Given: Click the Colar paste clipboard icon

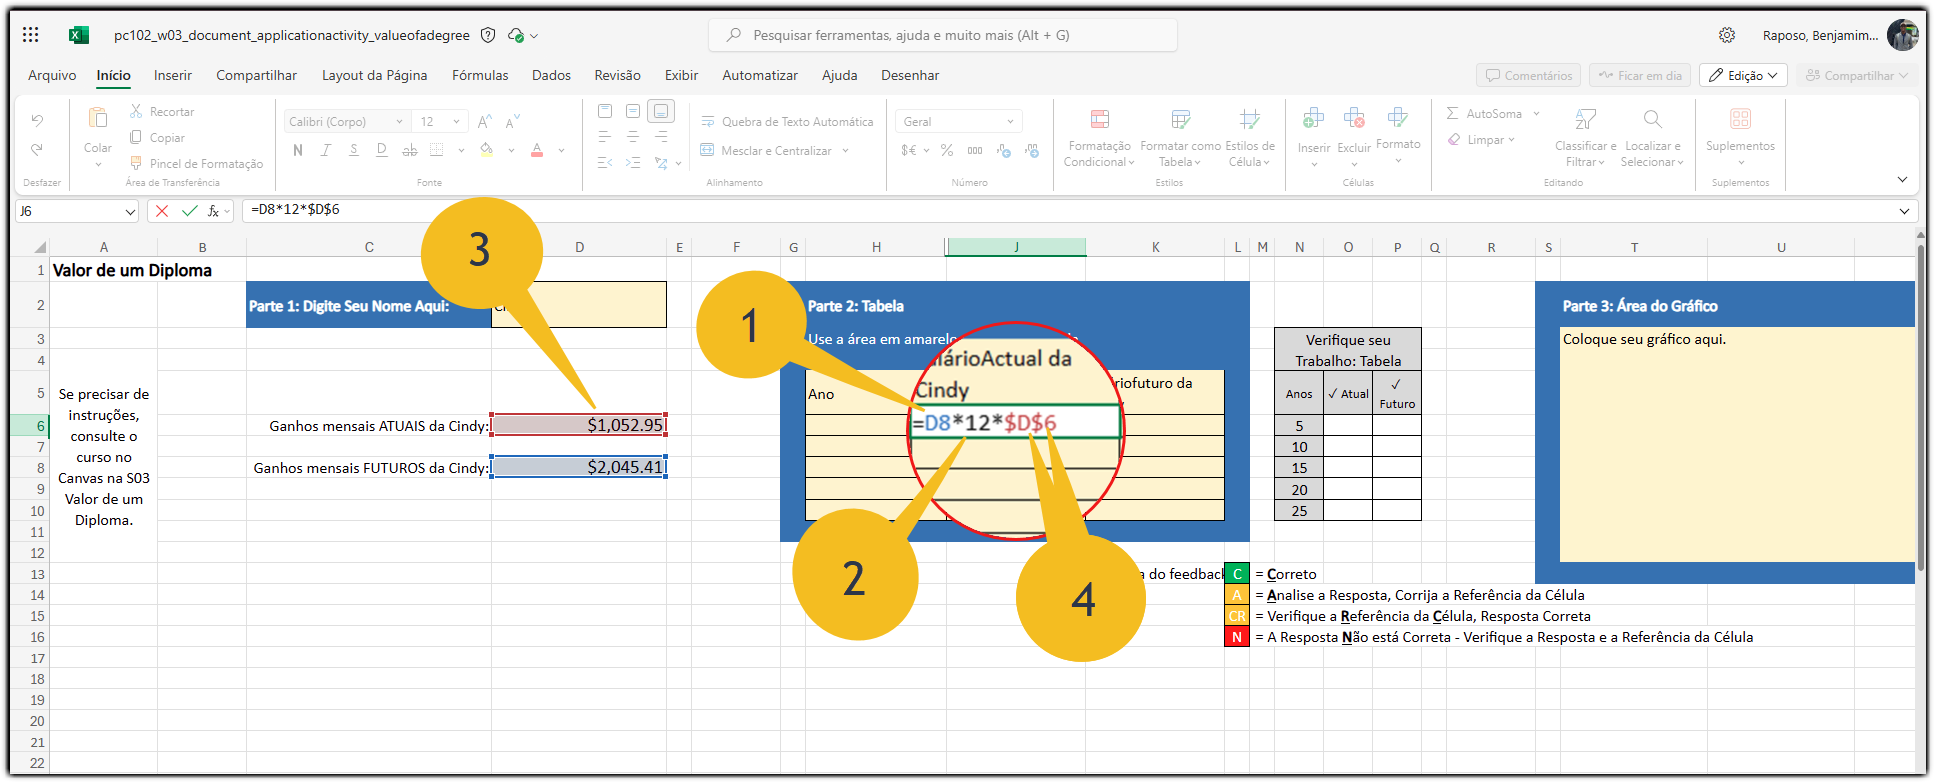Looking at the screenshot, I should click(x=98, y=118).
